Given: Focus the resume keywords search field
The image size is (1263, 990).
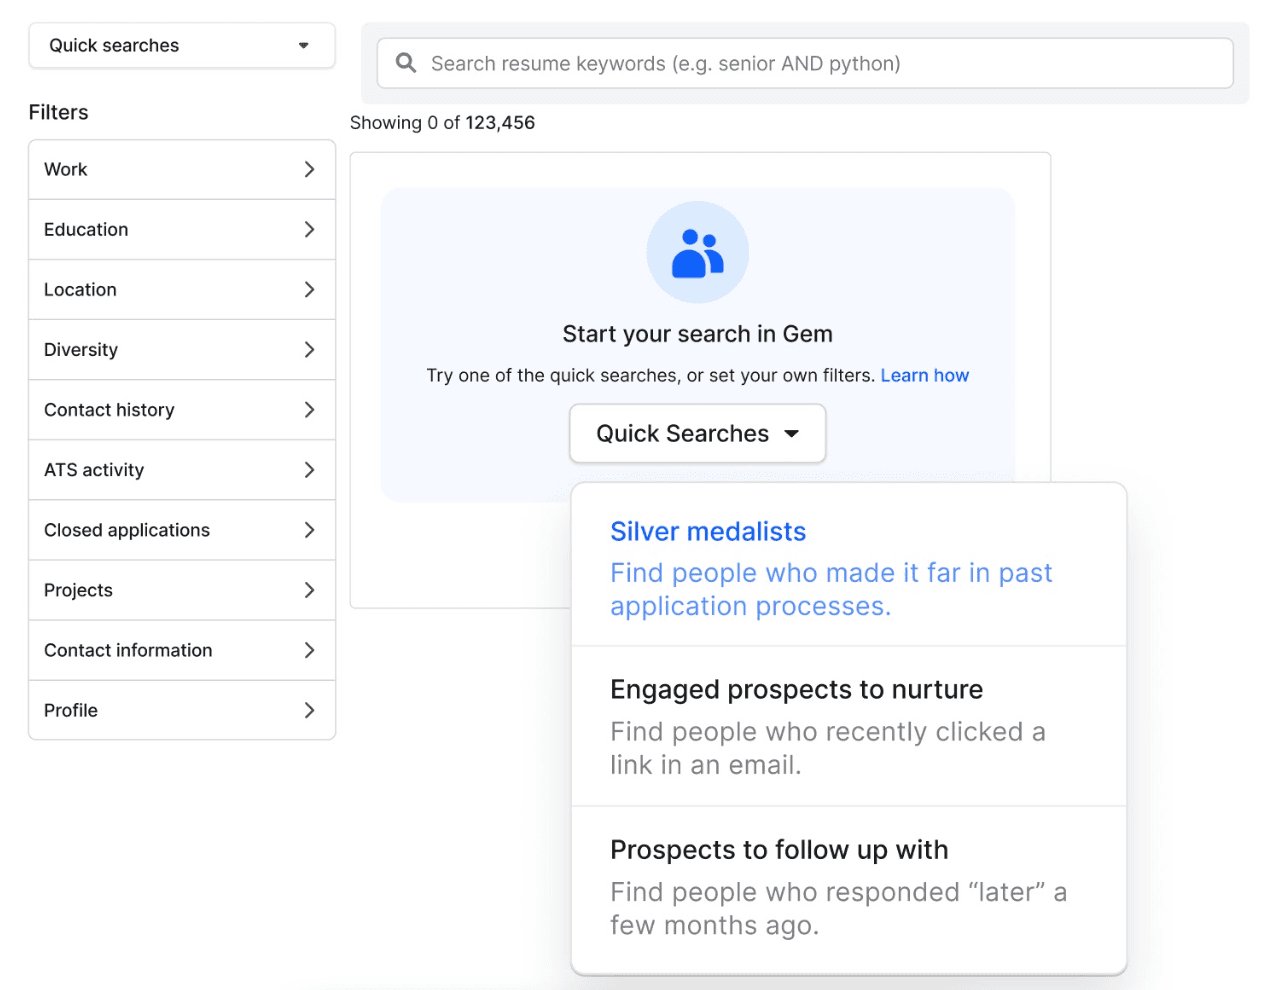Looking at the screenshot, I should [820, 64].
